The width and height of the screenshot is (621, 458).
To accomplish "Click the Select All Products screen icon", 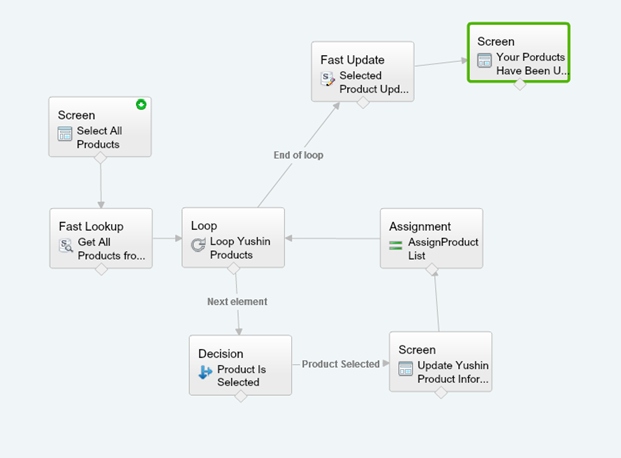I will [x=66, y=134].
